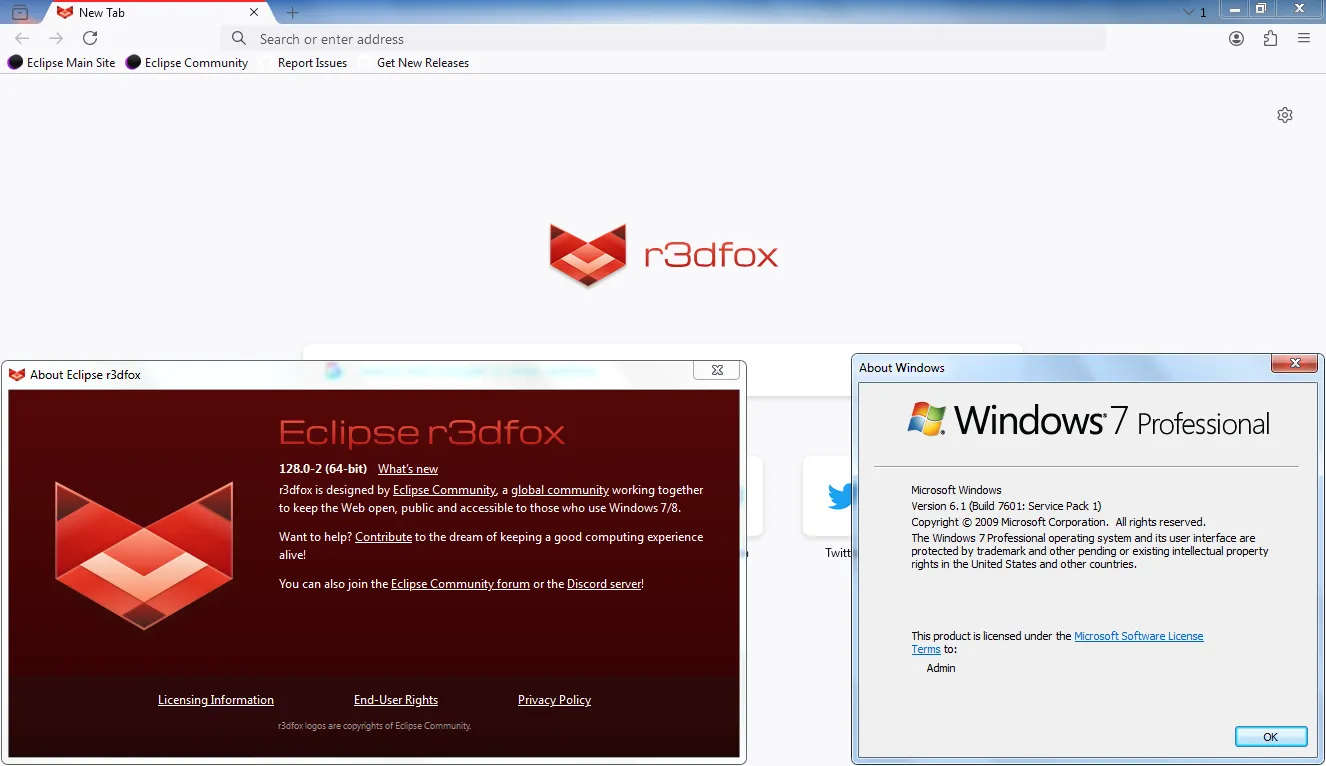Expand the list all tabs dropdown arrow
Image resolution: width=1326 pixels, height=766 pixels.
[x=1189, y=13]
